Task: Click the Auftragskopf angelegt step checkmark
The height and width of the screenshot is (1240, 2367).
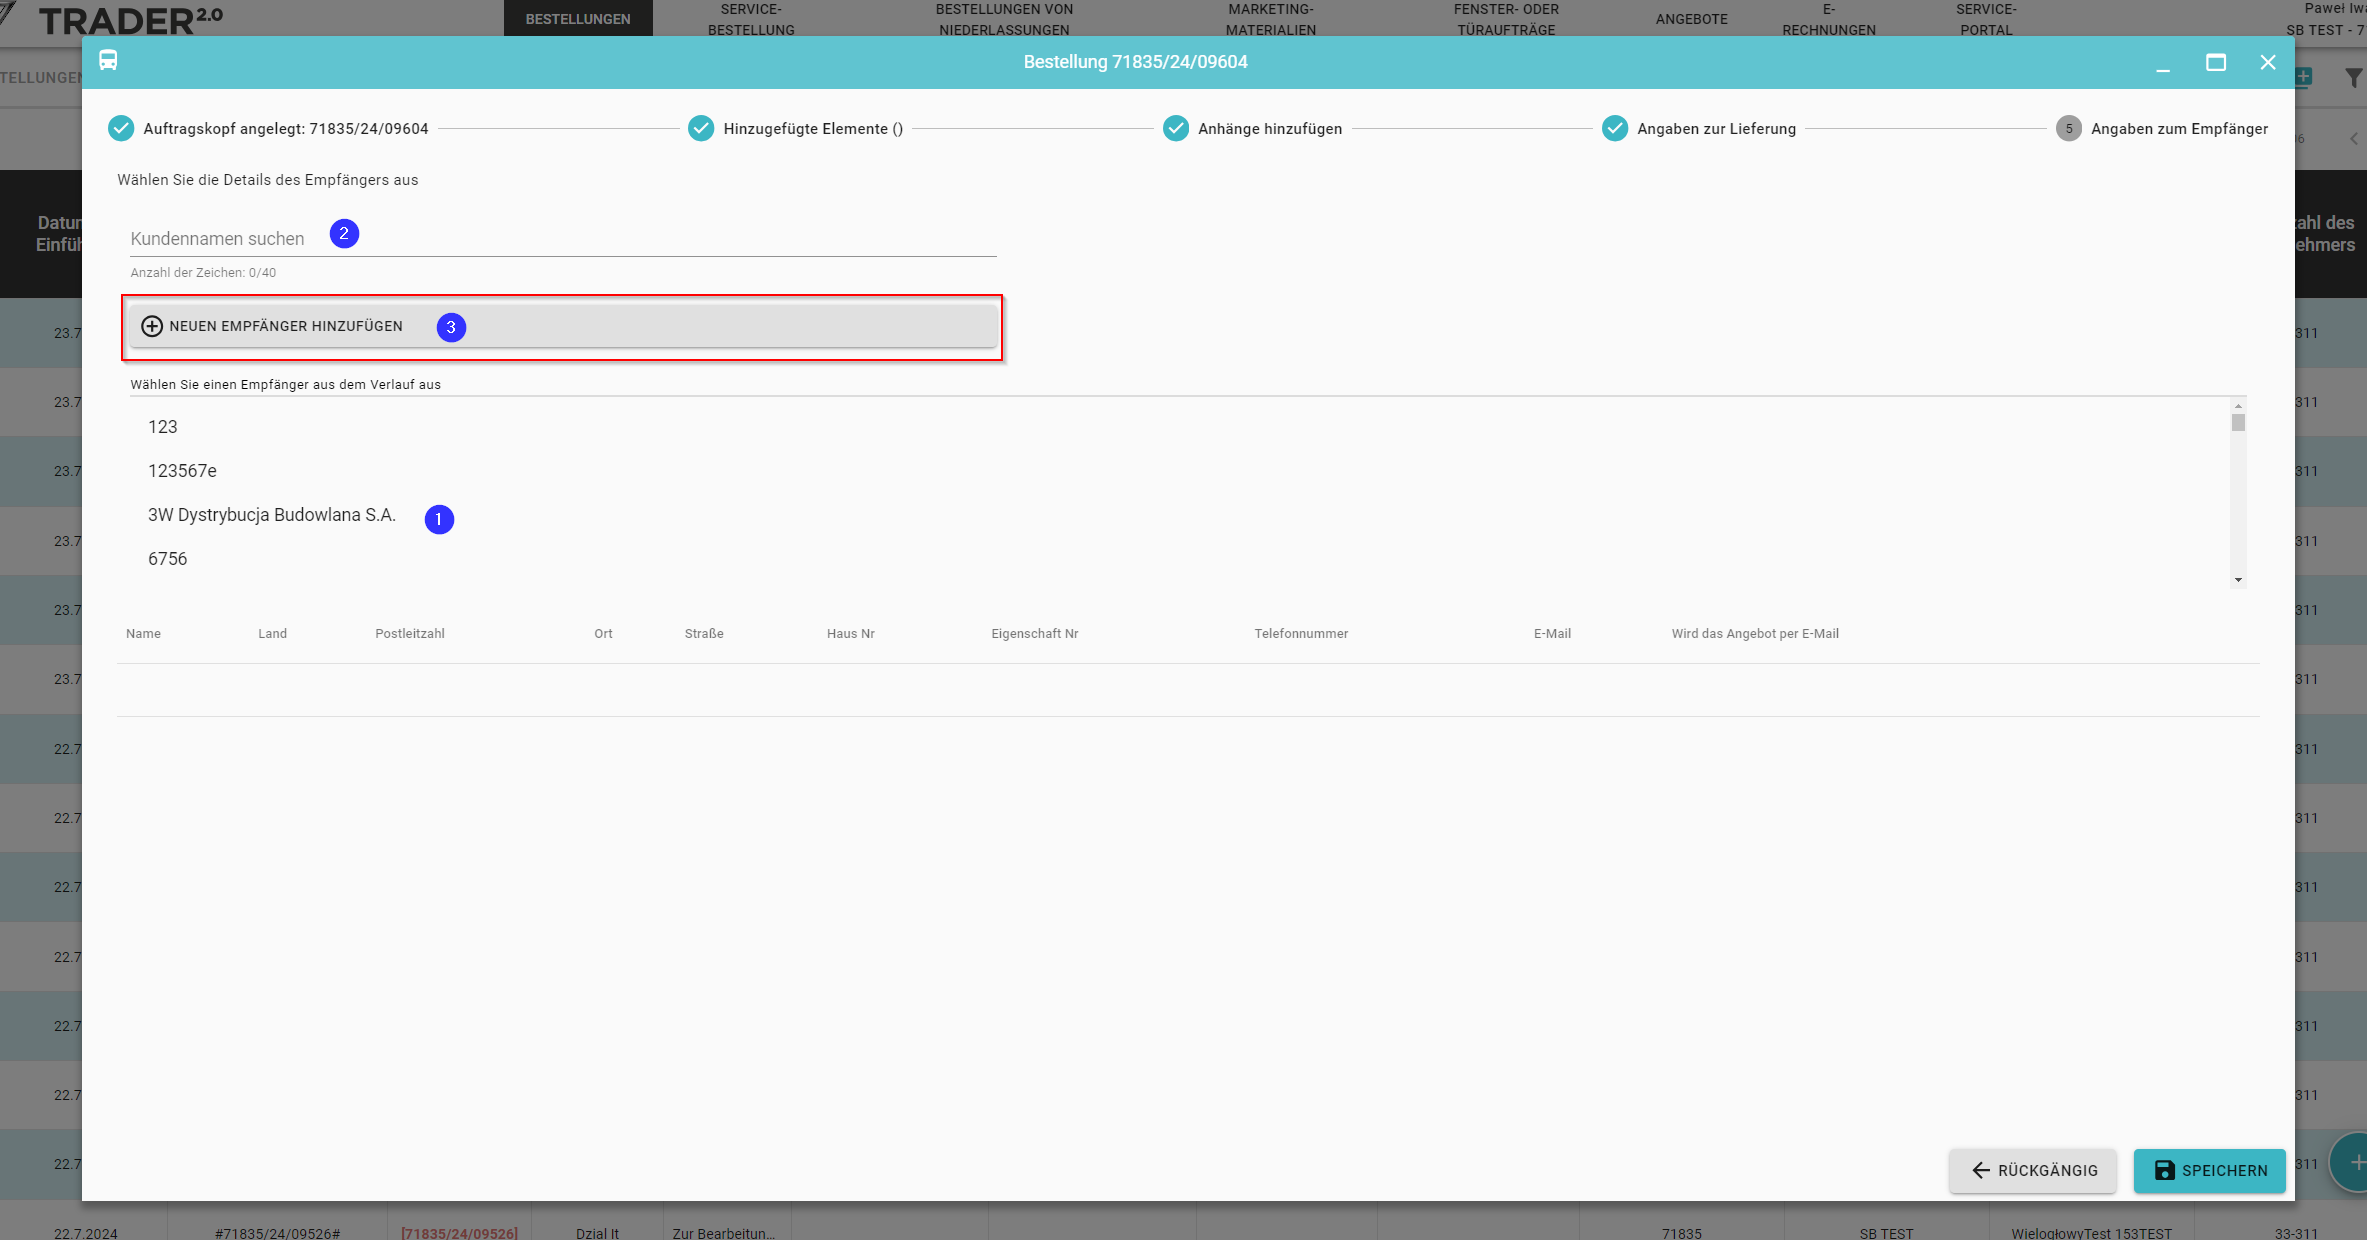Action: coord(121,129)
